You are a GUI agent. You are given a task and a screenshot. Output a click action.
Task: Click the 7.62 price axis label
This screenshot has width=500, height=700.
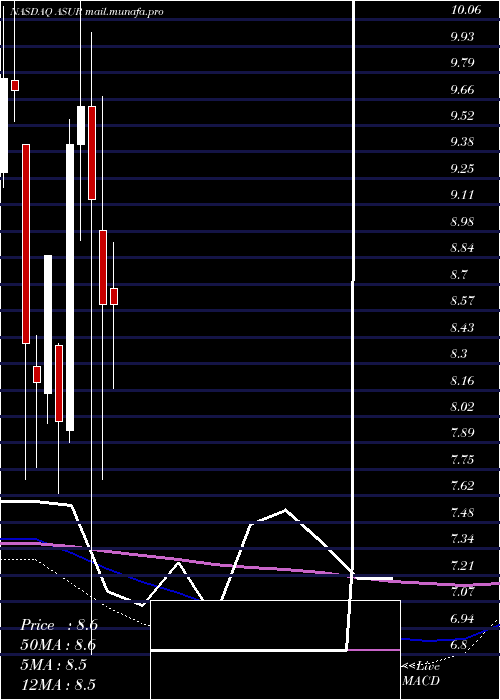(462, 485)
